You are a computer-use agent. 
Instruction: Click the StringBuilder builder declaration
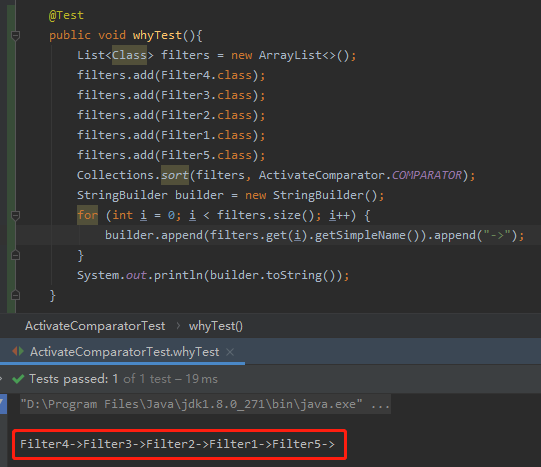click(230, 195)
